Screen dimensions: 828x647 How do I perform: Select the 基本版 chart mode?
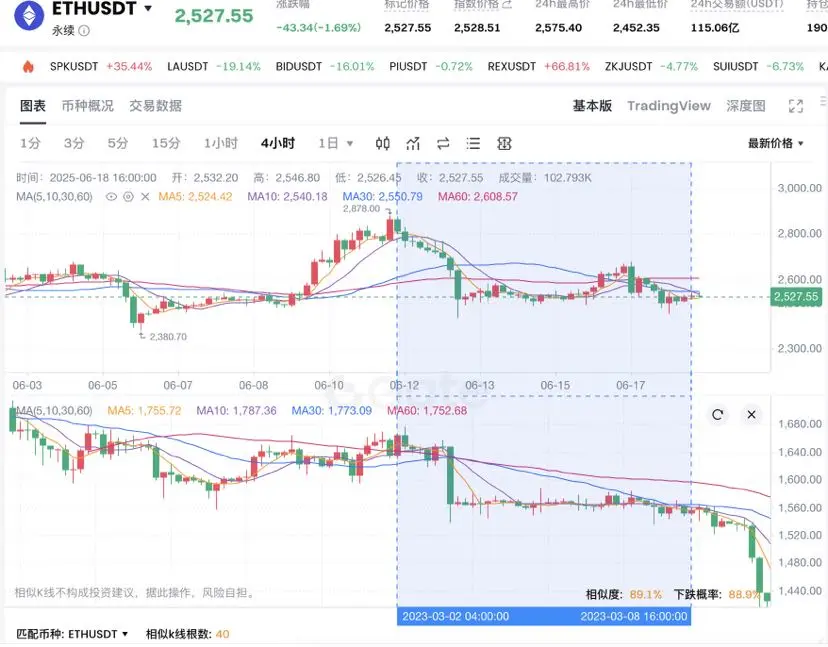(592, 106)
